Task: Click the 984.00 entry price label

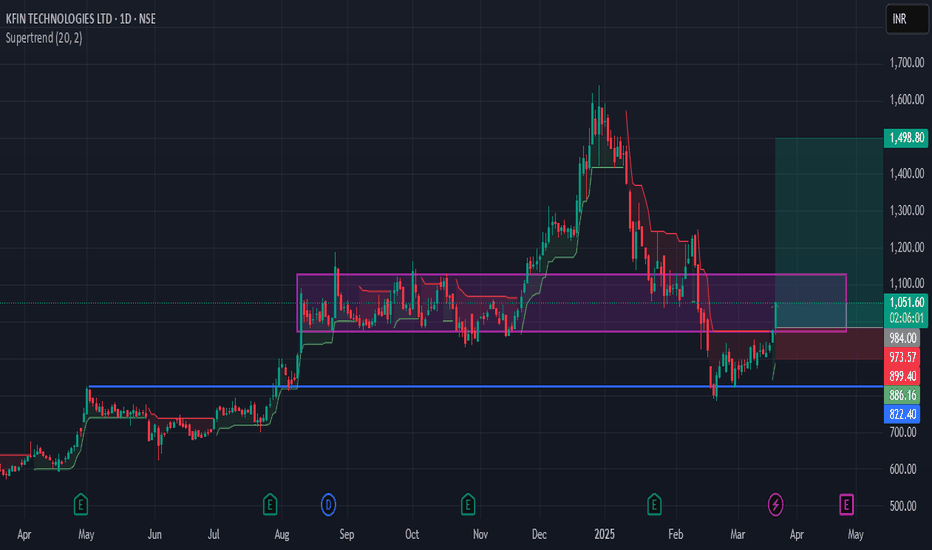Action: click(x=902, y=338)
